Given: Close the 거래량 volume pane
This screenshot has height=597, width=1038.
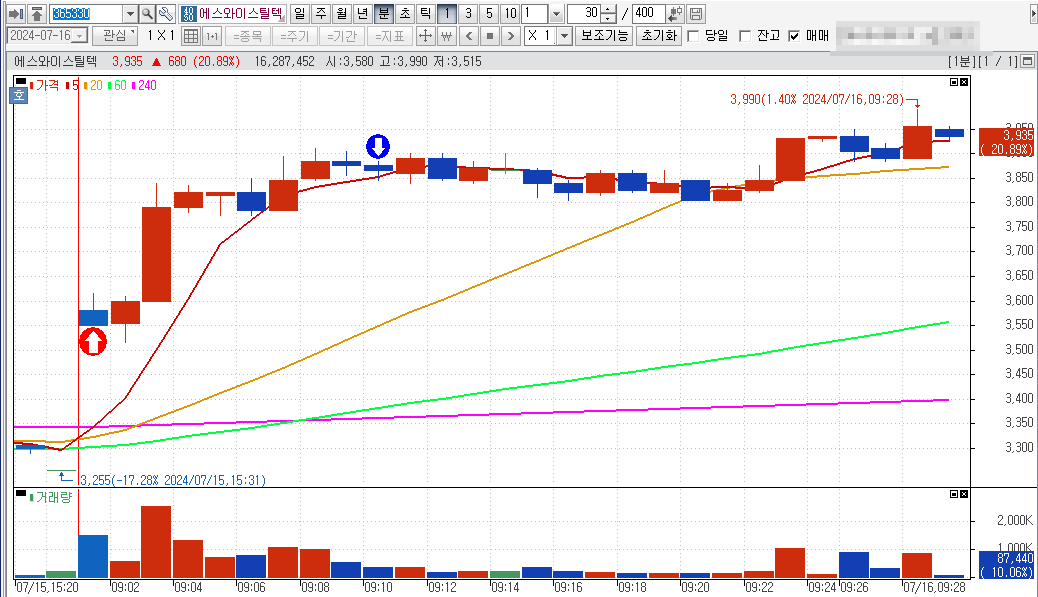Looking at the screenshot, I should (x=964, y=494).
